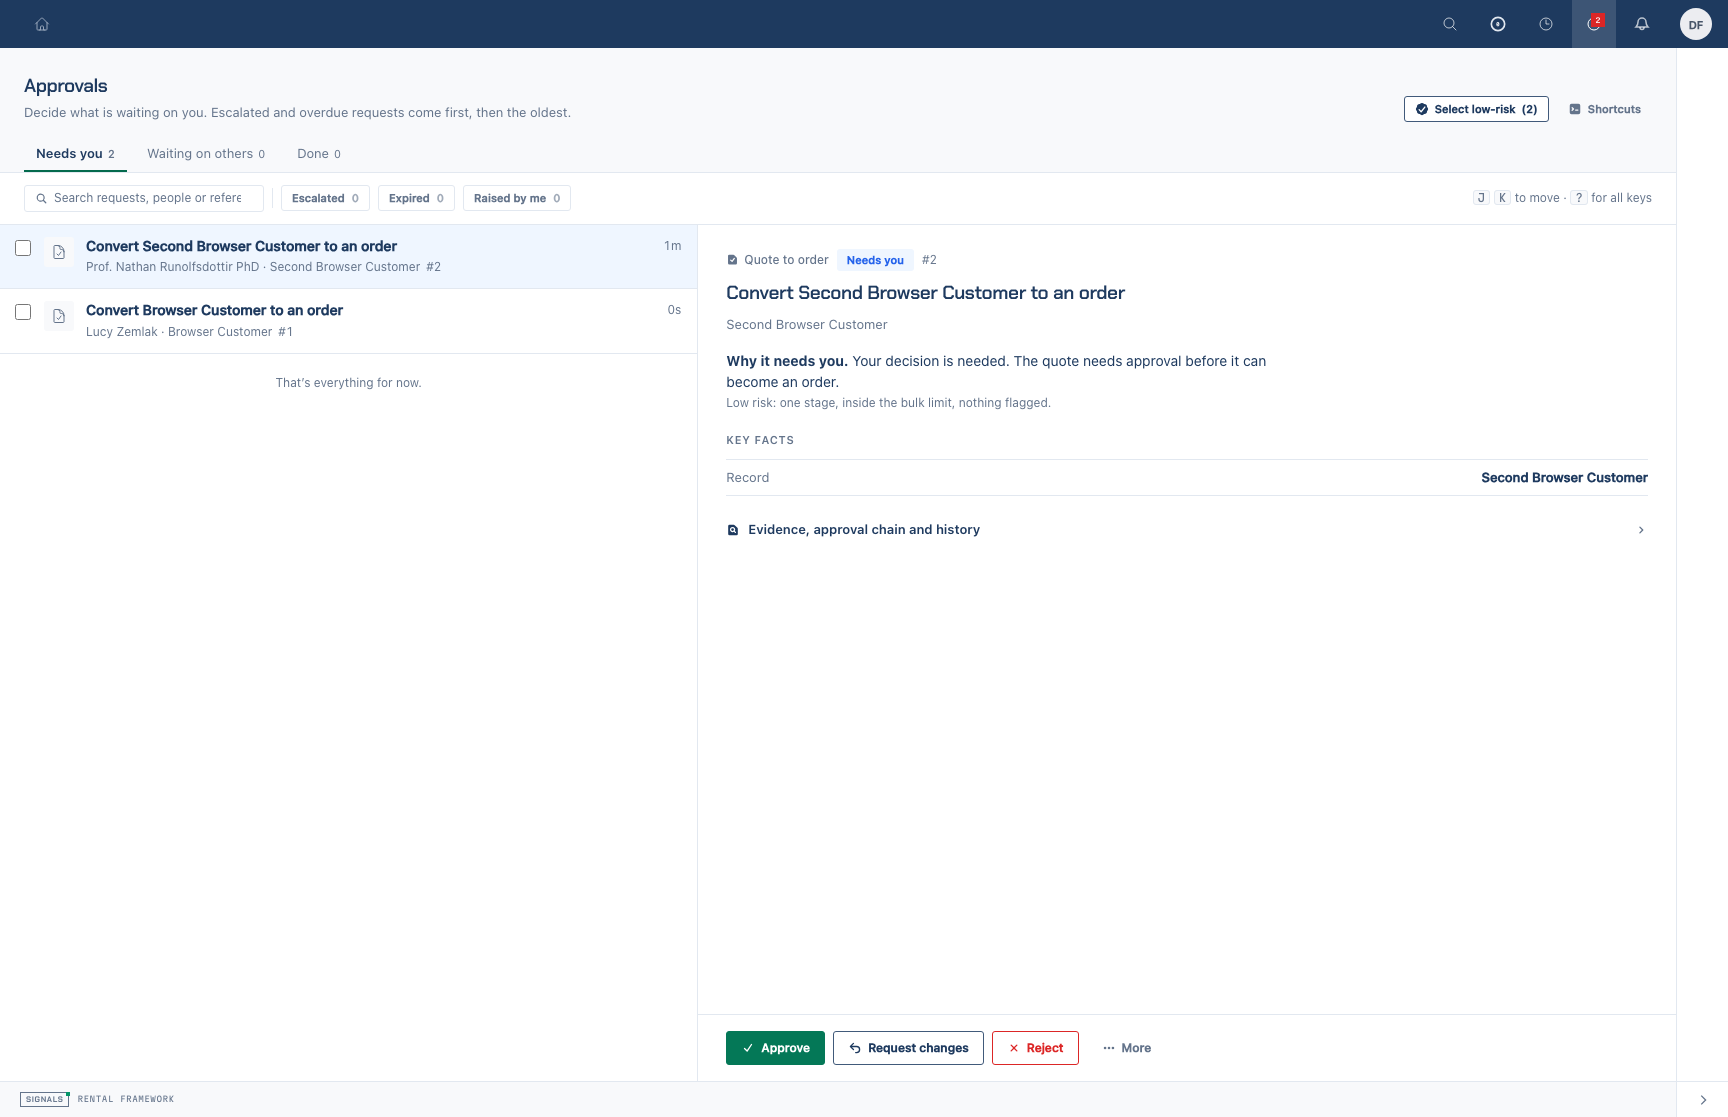
Task: Reject the request
Action: tap(1035, 1048)
